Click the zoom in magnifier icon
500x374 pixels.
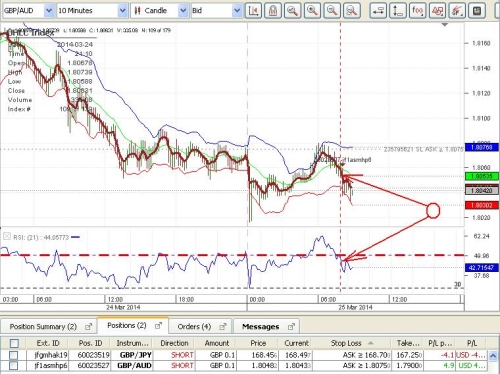click(312, 11)
